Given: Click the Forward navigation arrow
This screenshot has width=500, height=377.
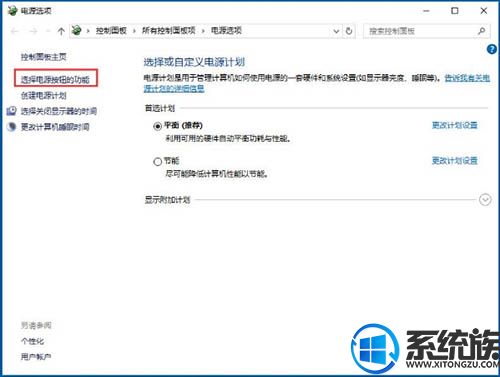Looking at the screenshot, I should click(33, 31).
